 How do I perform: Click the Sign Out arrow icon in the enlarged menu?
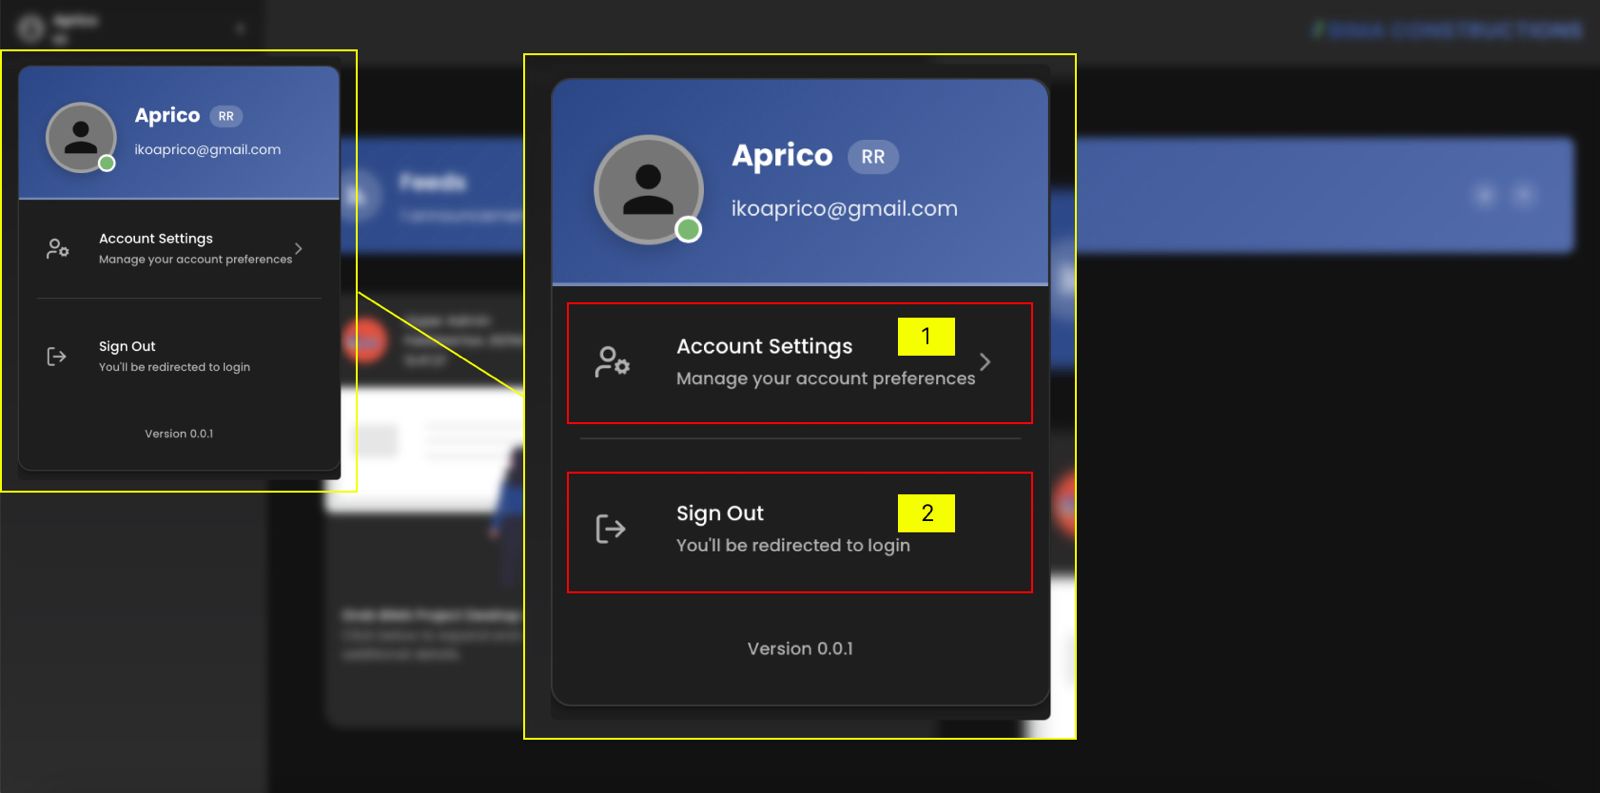[611, 528]
